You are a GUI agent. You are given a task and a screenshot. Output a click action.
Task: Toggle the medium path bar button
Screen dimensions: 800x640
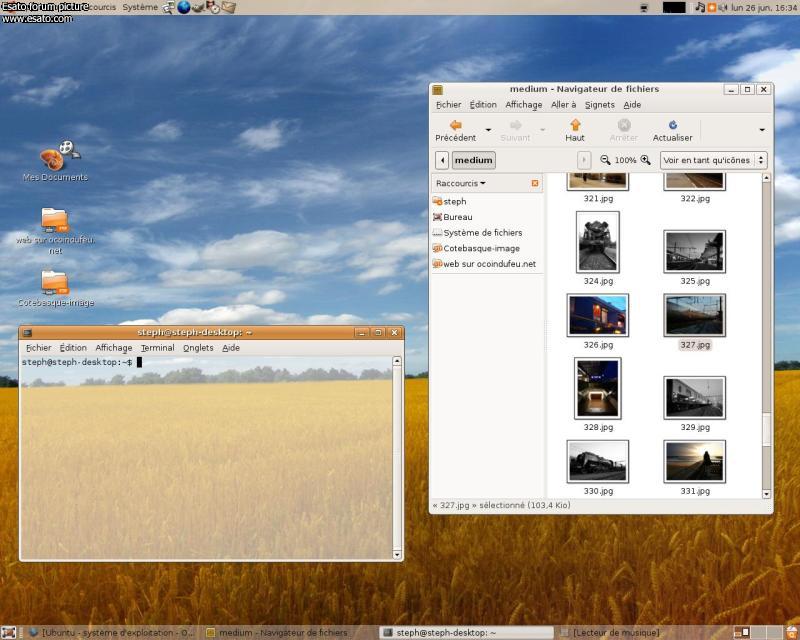tap(473, 160)
